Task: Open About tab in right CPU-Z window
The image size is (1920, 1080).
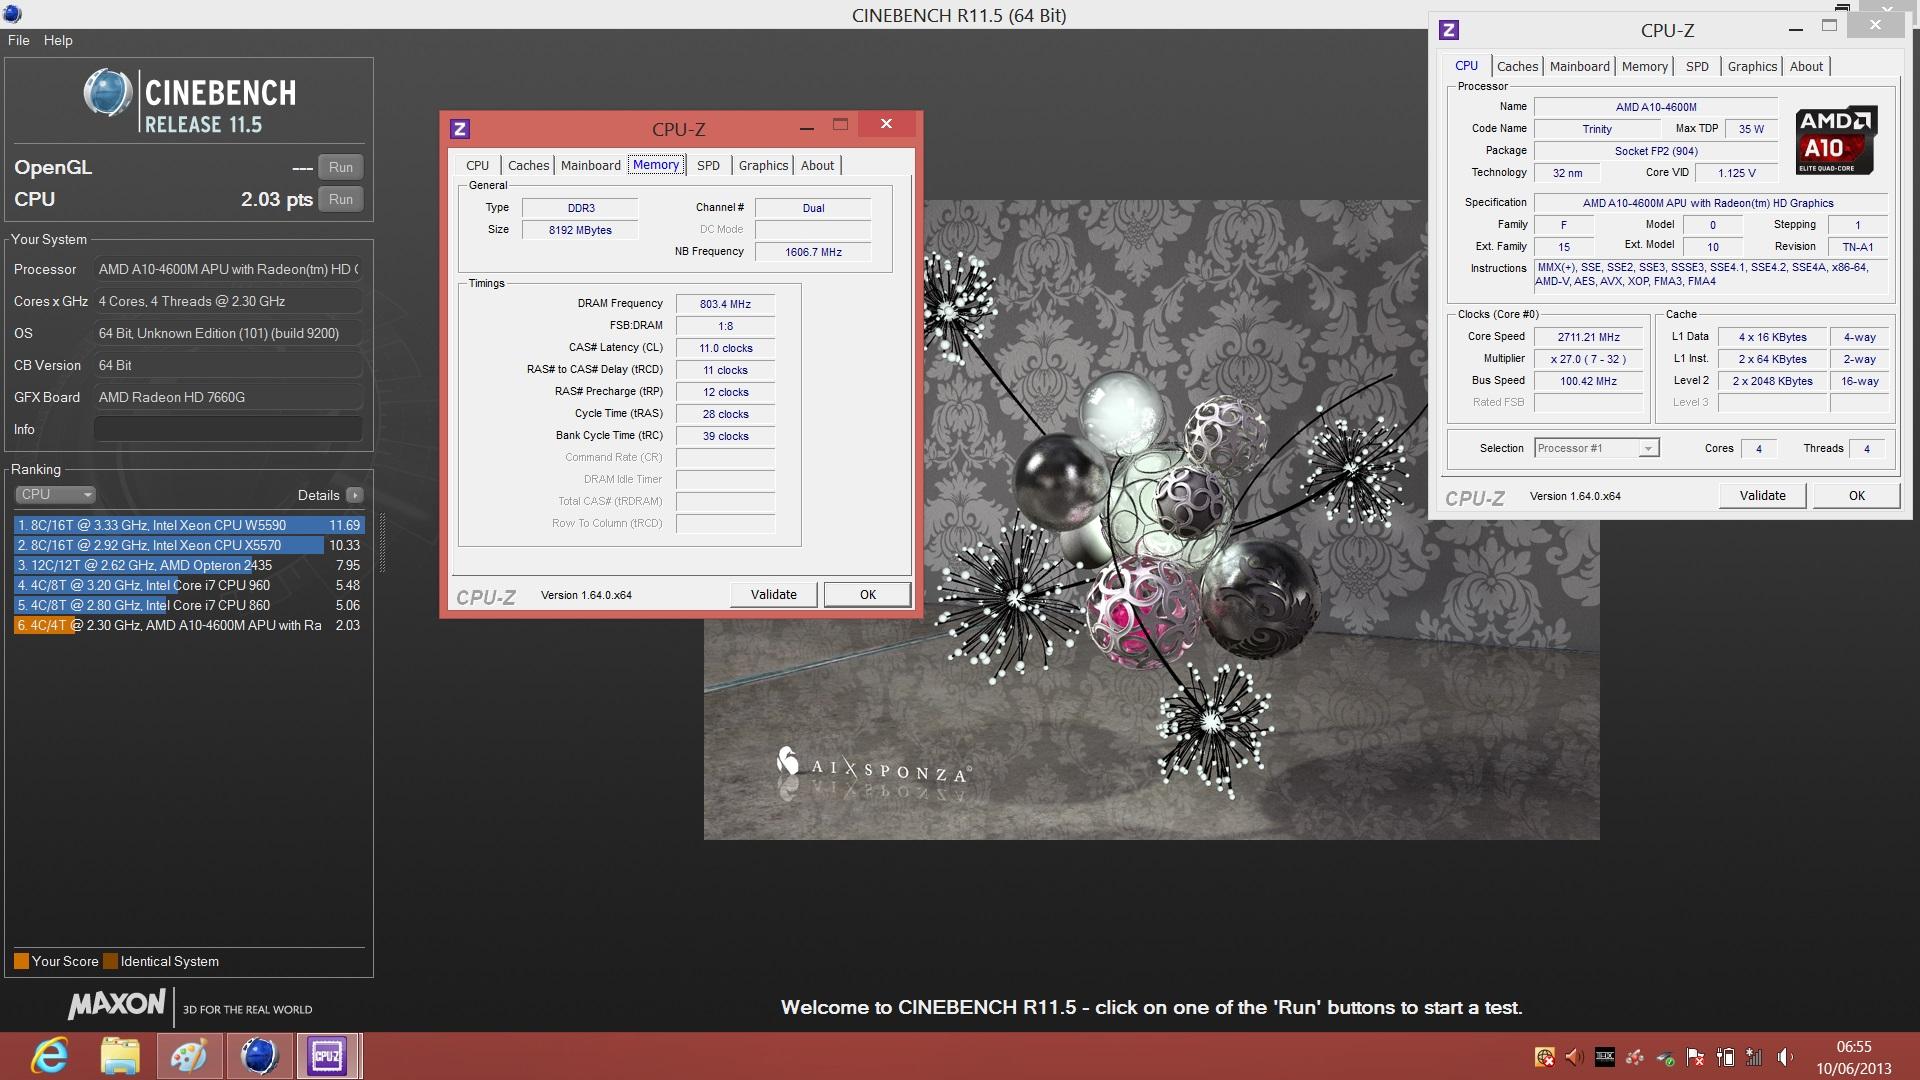Action: click(x=1806, y=66)
